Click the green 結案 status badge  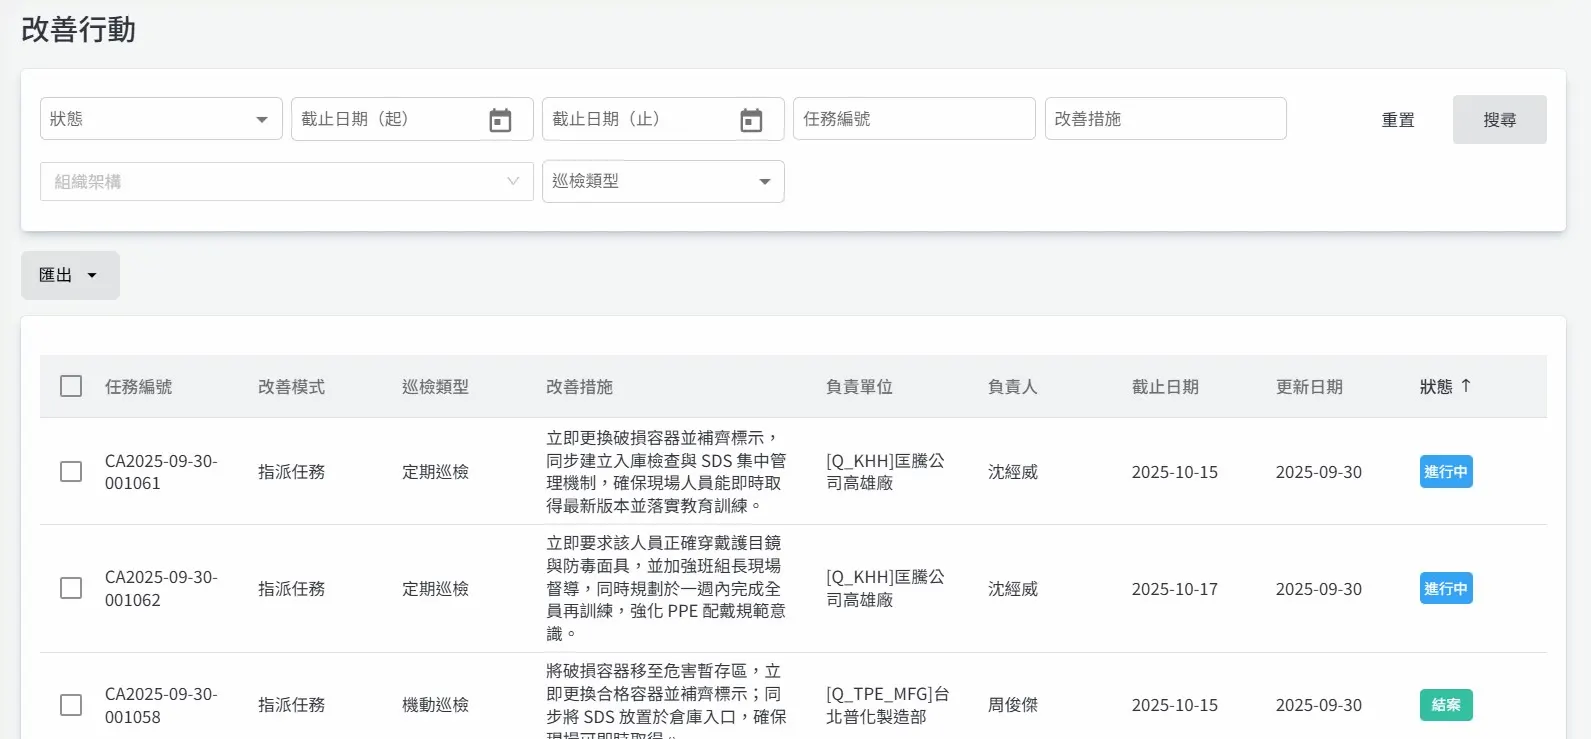click(x=1445, y=705)
